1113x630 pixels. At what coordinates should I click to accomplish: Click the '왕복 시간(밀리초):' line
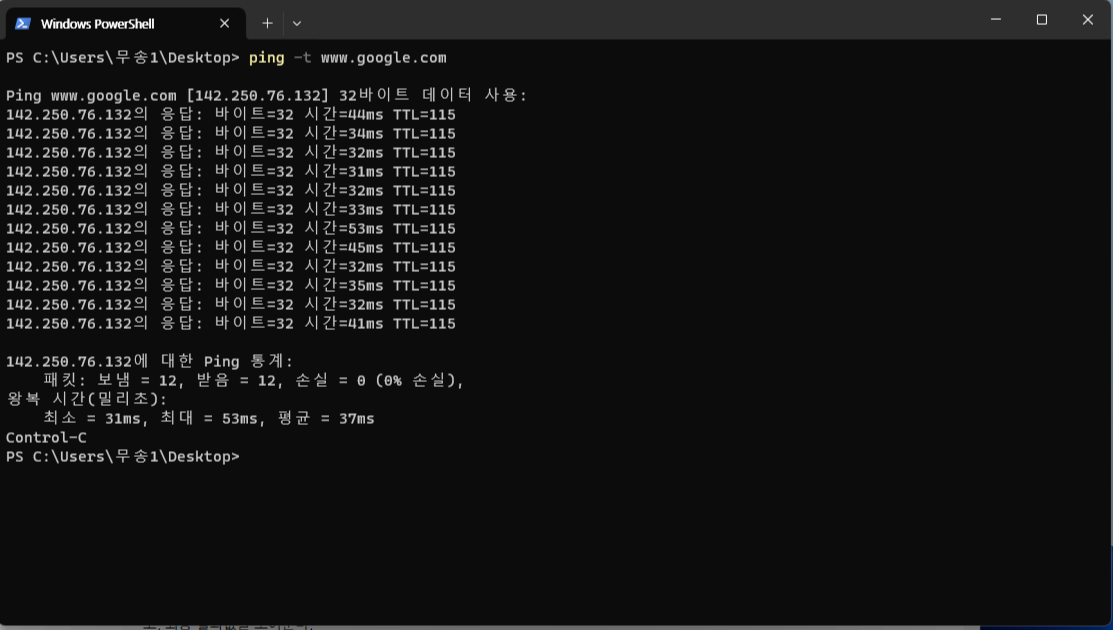pyautogui.click(x=87, y=399)
